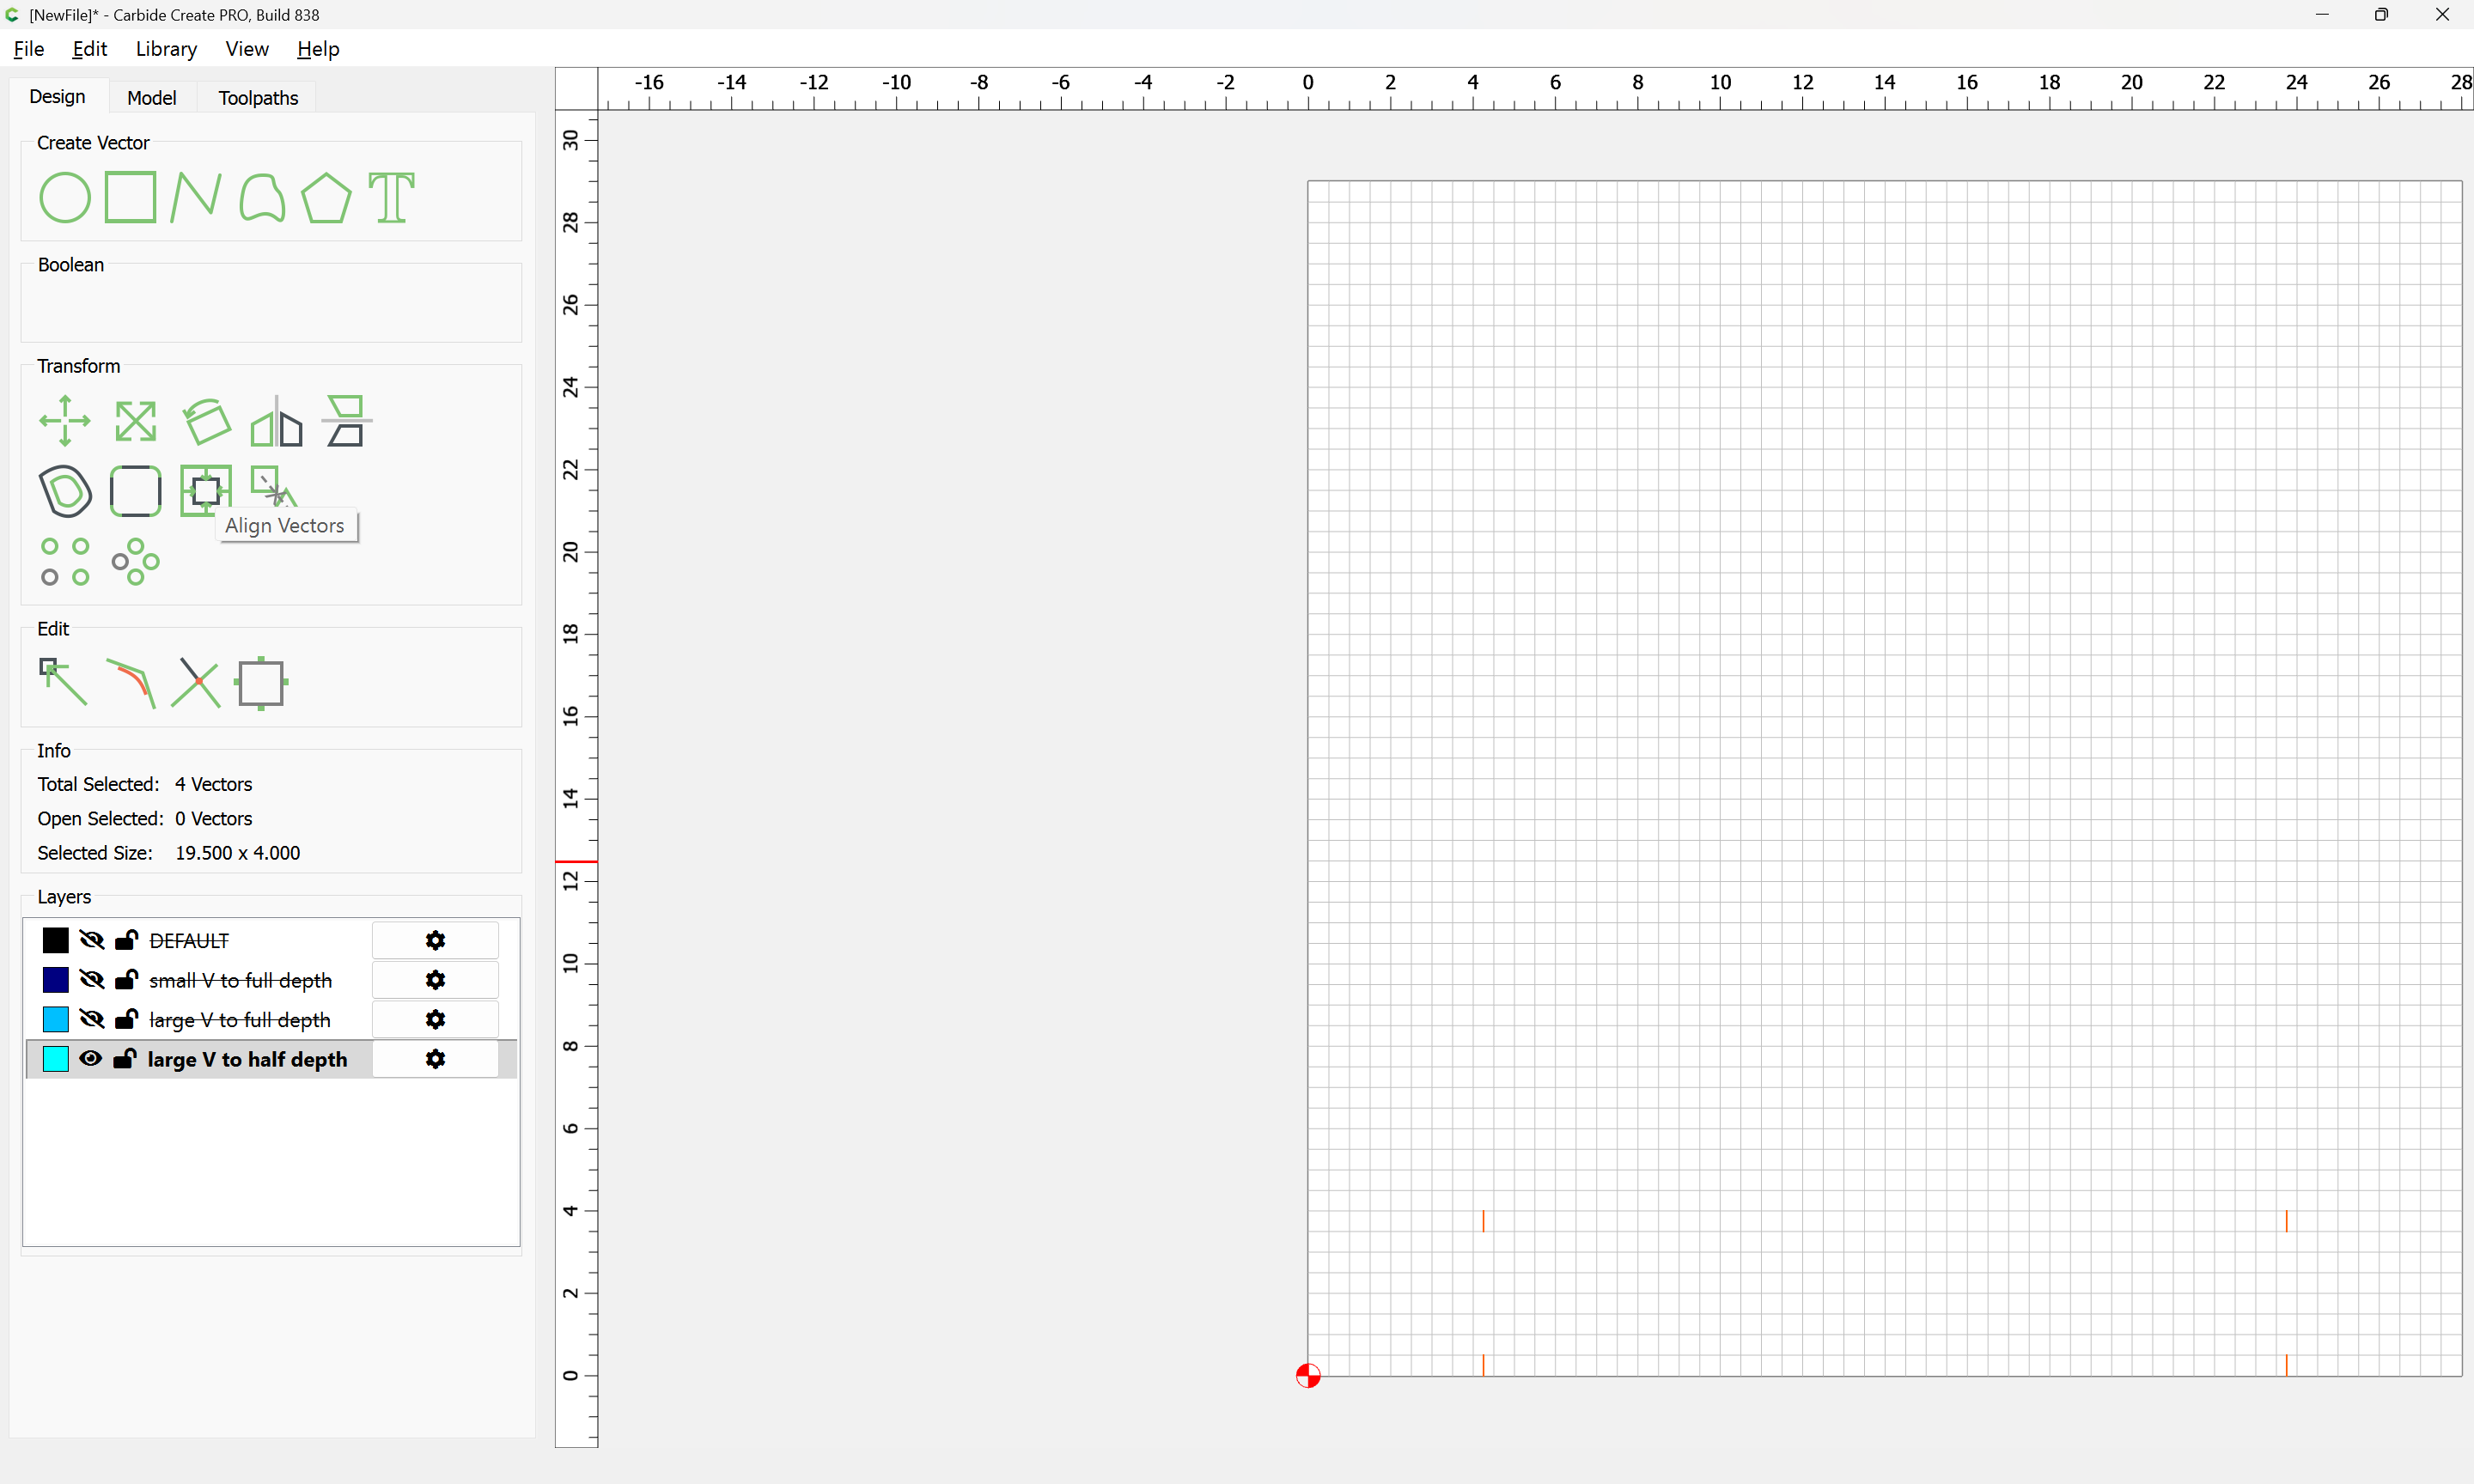The image size is (2474, 1484).
Task: Toggle lock on small V to full depth layer
Action: [126, 980]
